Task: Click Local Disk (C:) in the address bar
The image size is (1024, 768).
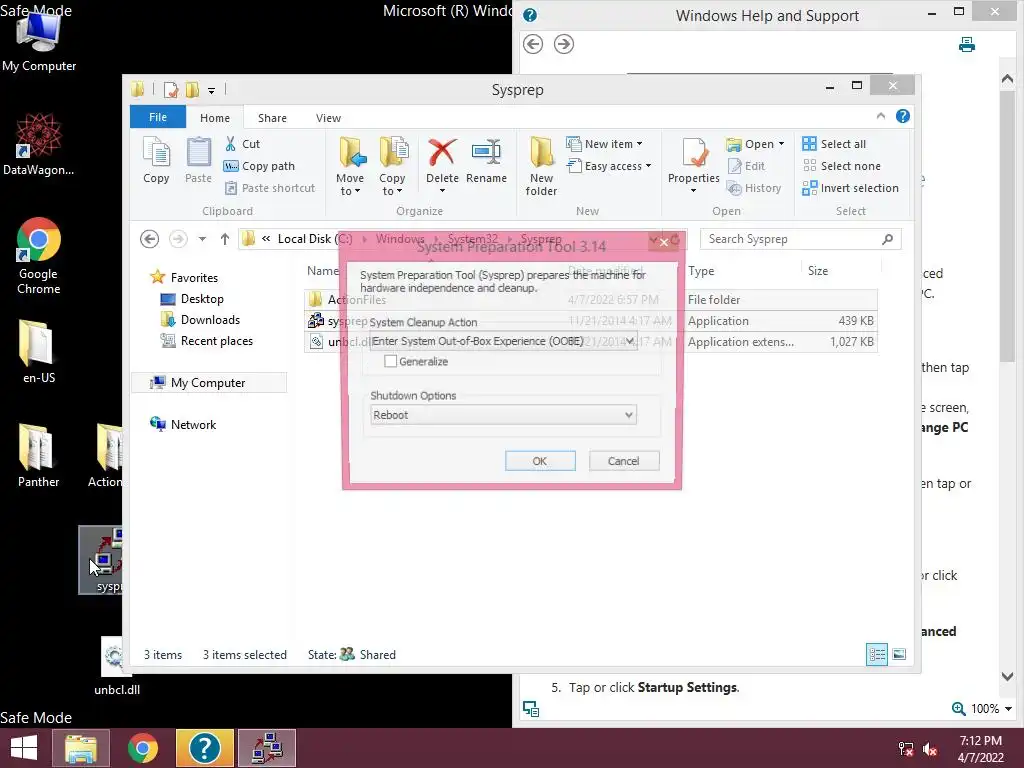Action: (x=315, y=239)
